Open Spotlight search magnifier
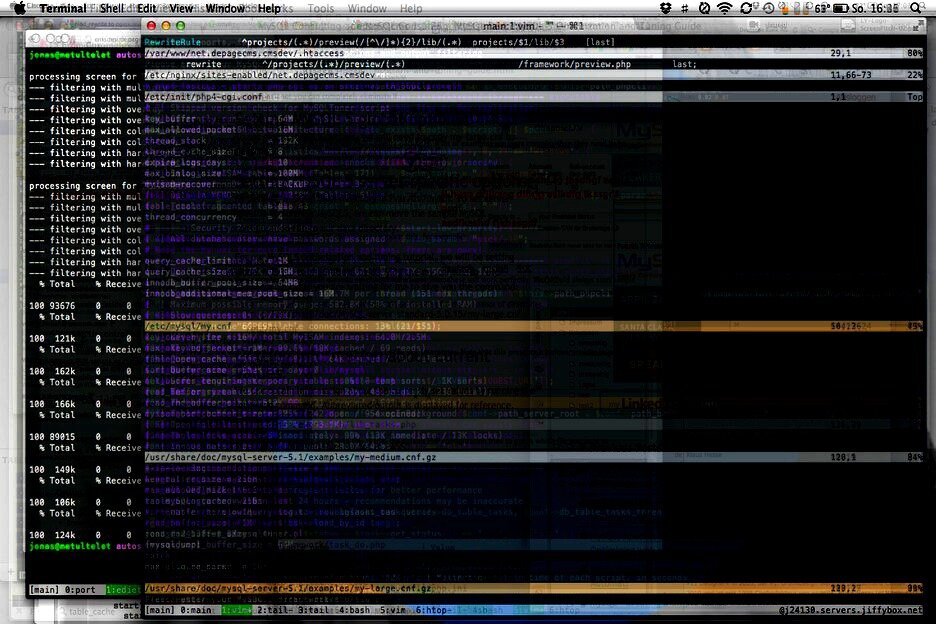This screenshot has width=936, height=624. click(916, 8)
